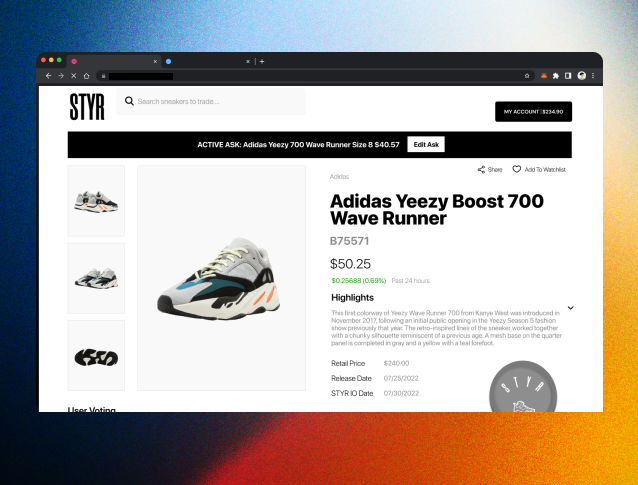The height and width of the screenshot is (485, 638).
Task: Click the Edit Ask button
Action: coord(426,144)
